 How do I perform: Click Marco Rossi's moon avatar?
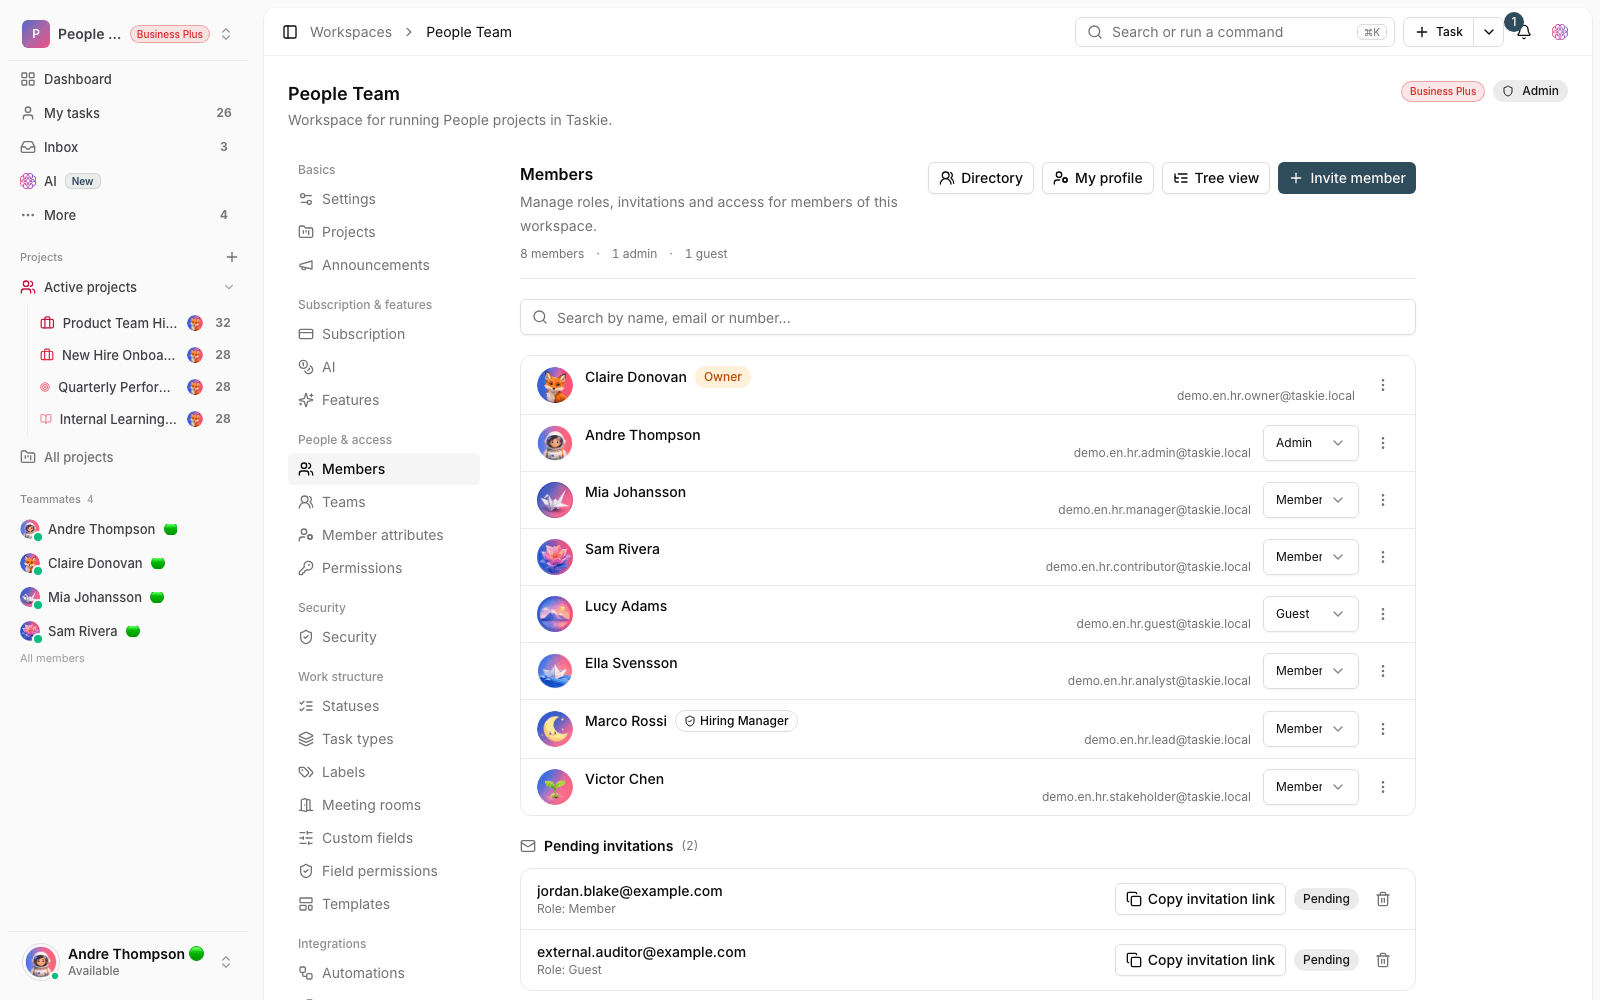point(555,729)
